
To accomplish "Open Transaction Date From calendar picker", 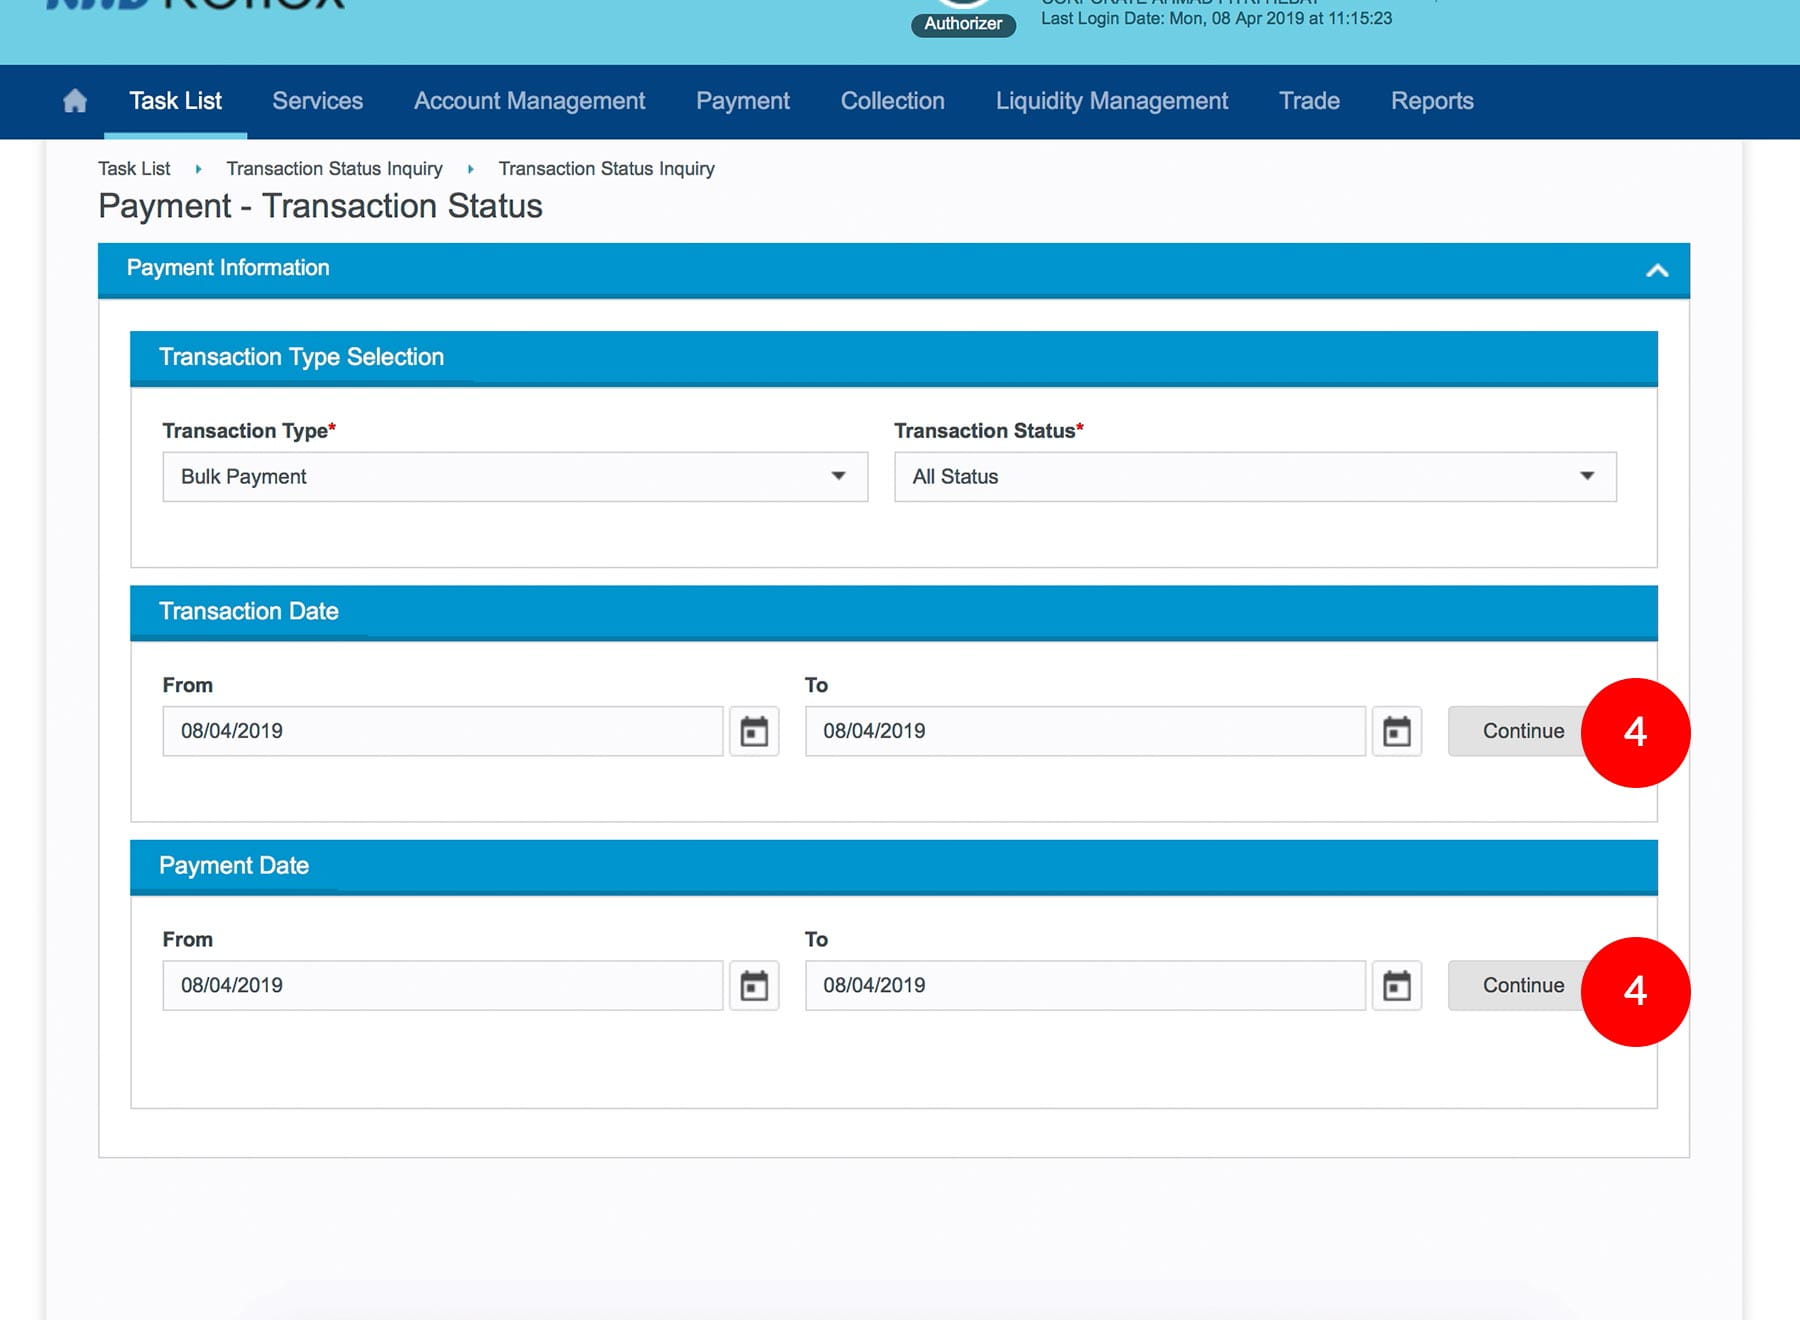I will coord(754,732).
